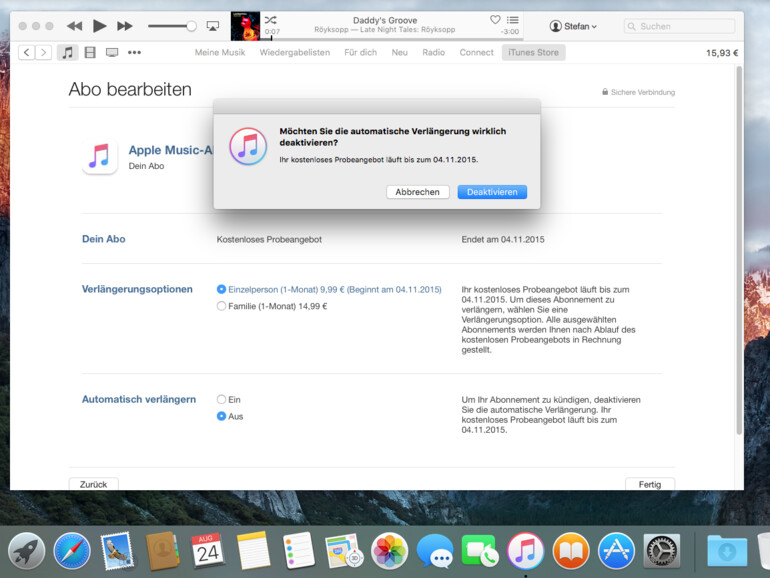Image resolution: width=770 pixels, height=578 pixels.
Task: Click the page vertical scrollbar
Action: 739,250
